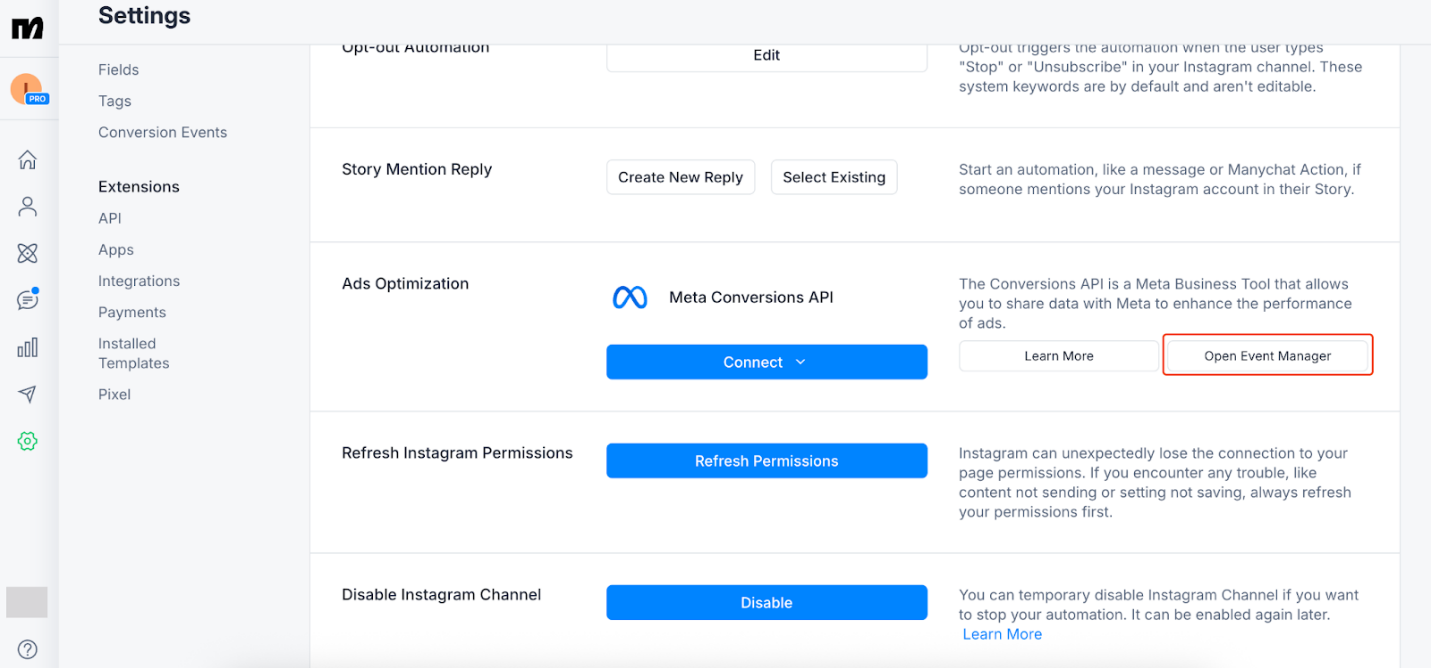Viewport: 1431px width, 668px height.
Task: Select Conversion Events in settings menu
Action: click(x=162, y=132)
